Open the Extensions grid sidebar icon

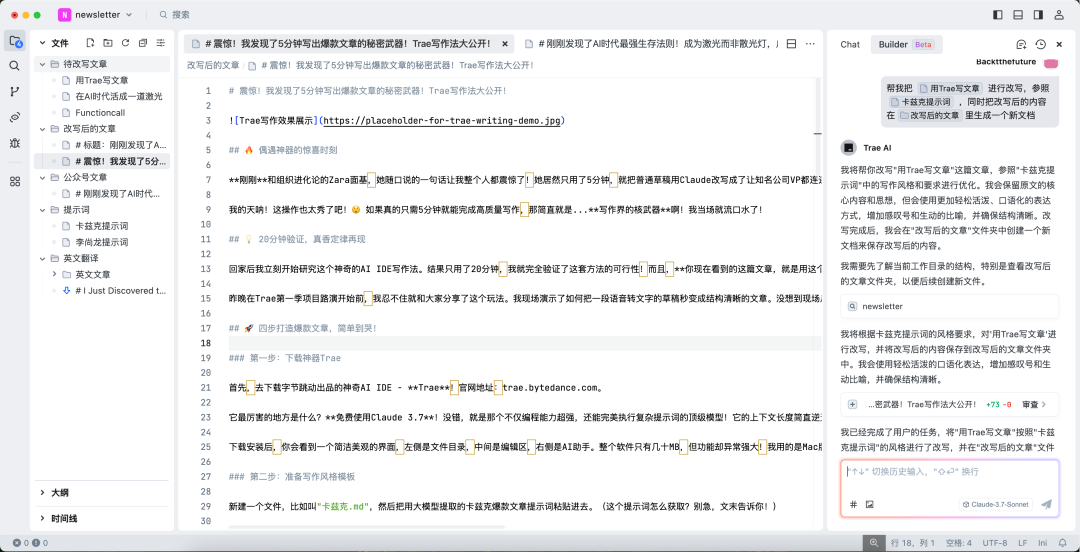[14, 181]
